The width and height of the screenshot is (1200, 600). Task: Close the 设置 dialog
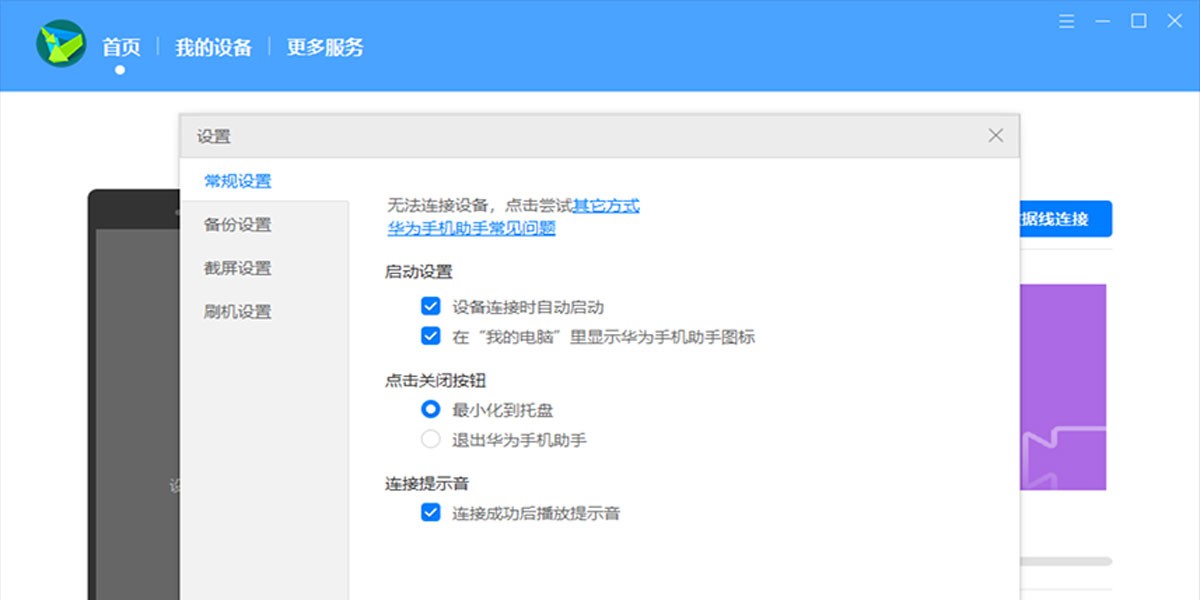[995, 135]
